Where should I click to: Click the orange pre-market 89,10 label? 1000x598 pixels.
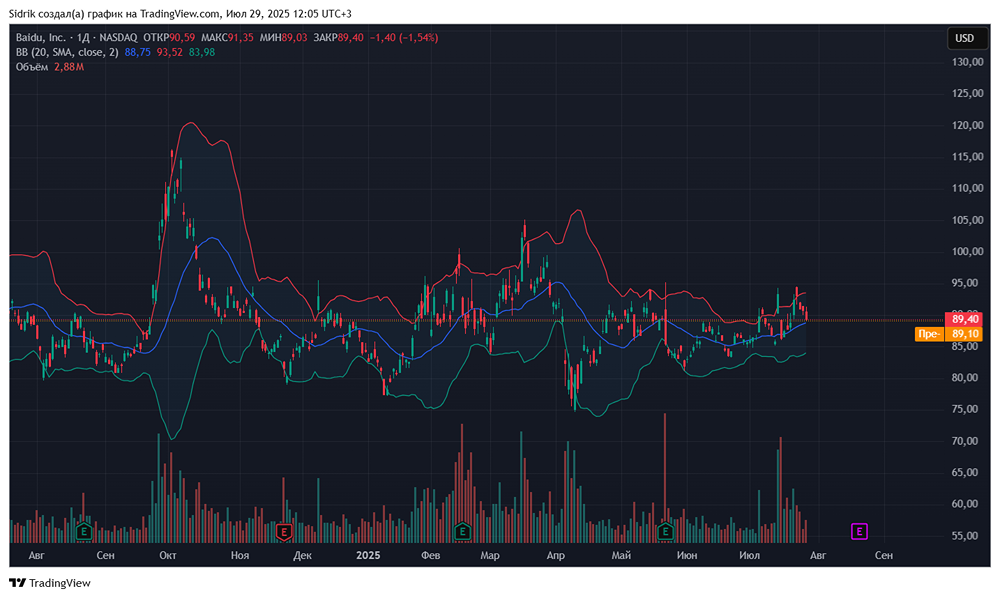[950, 334]
